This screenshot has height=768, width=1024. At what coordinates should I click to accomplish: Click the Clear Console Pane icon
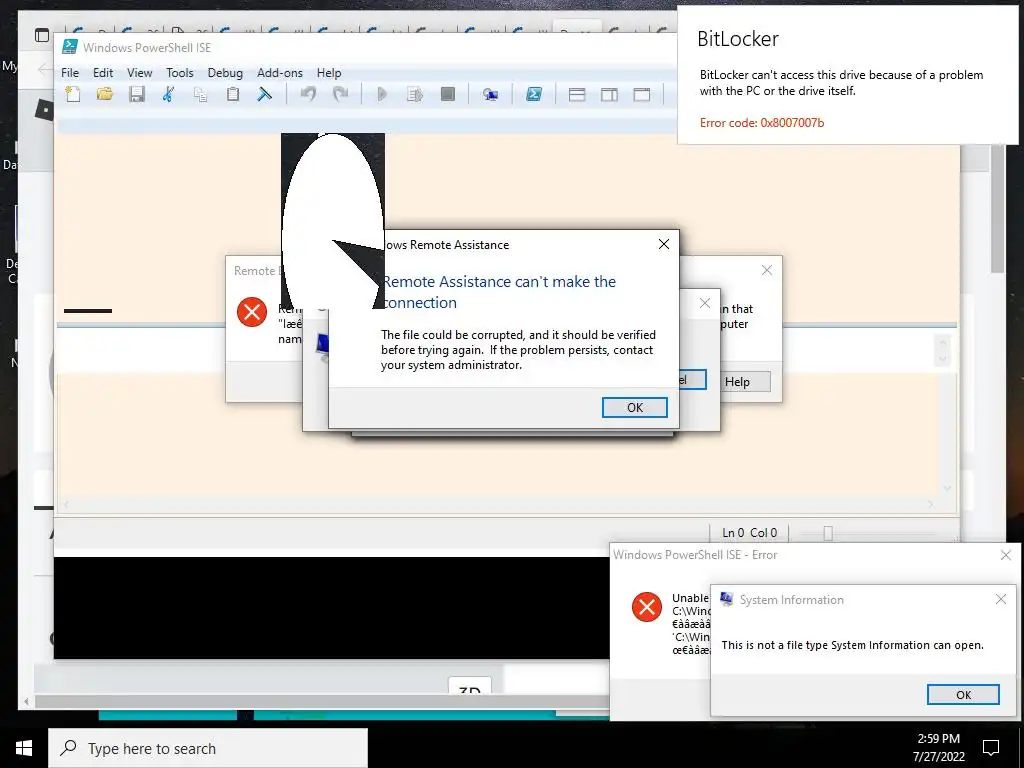(264, 94)
